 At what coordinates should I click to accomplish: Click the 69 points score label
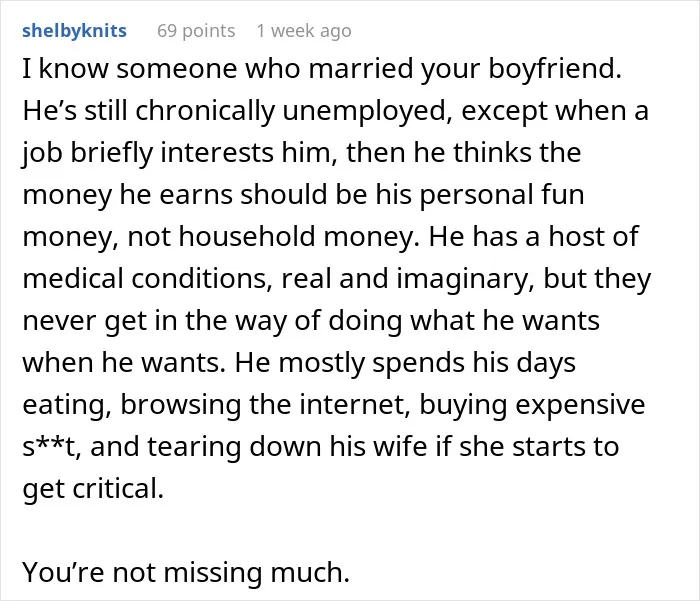tap(196, 31)
